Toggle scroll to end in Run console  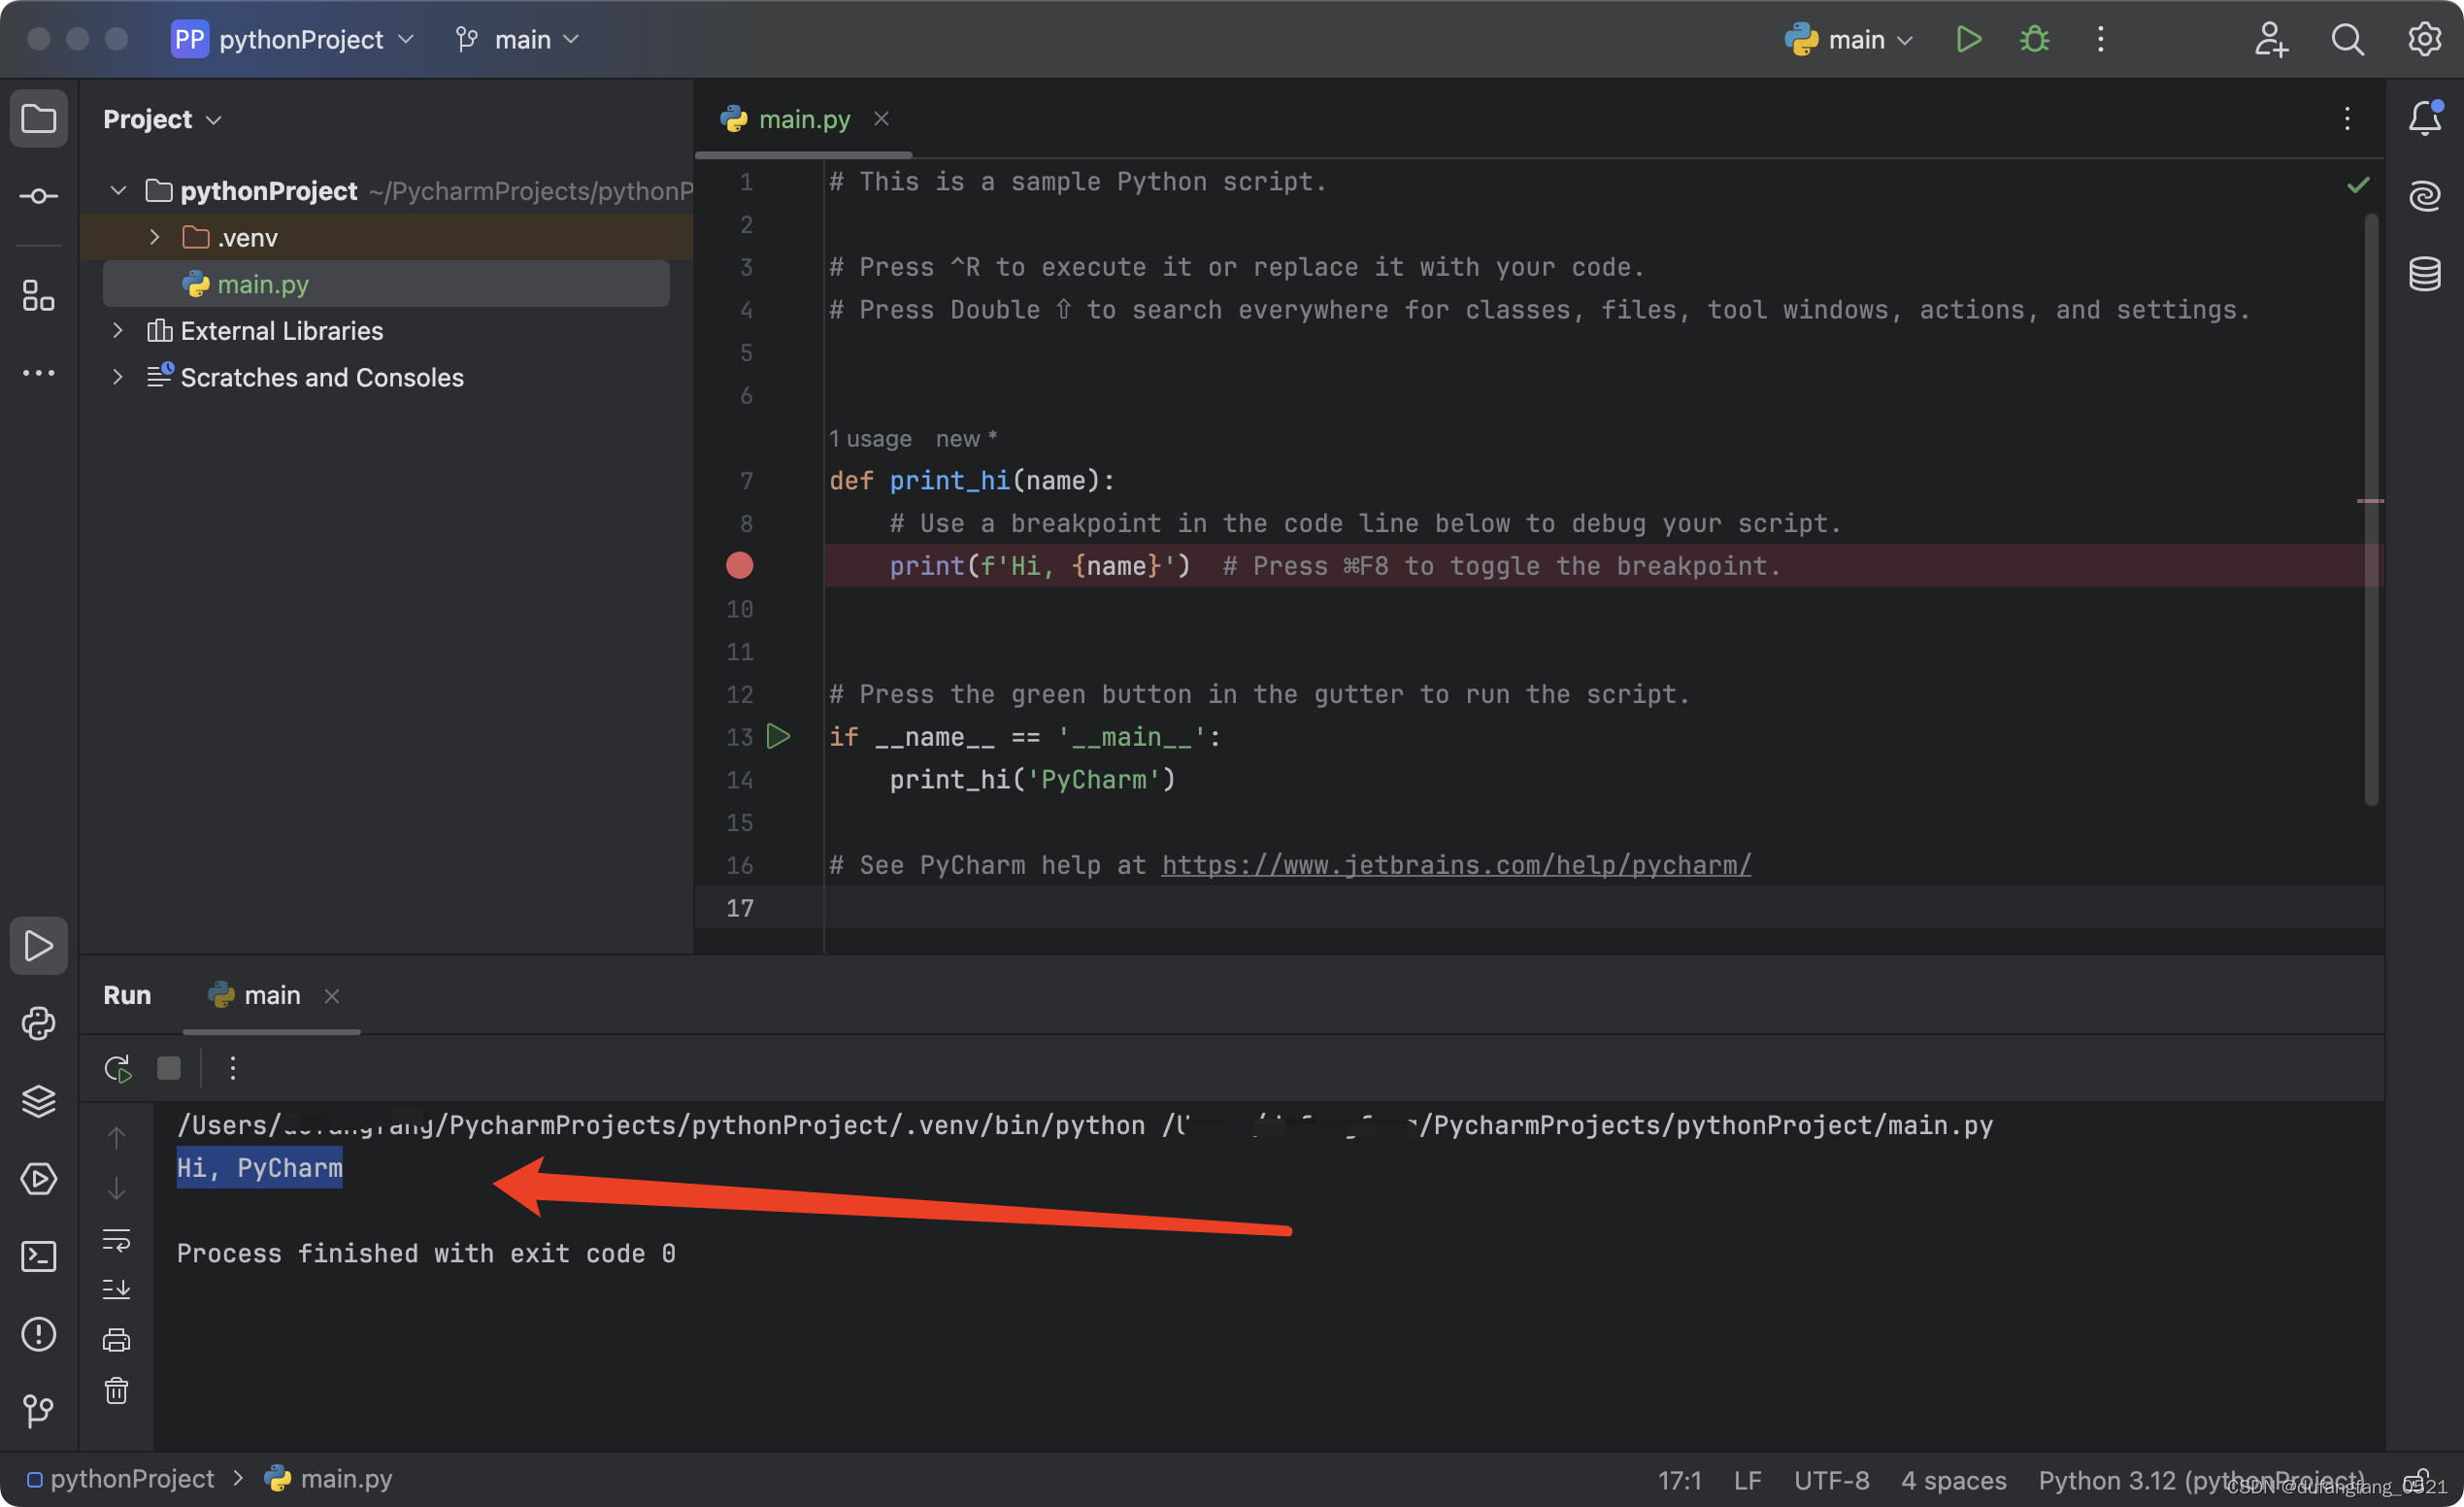click(116, 1289)
